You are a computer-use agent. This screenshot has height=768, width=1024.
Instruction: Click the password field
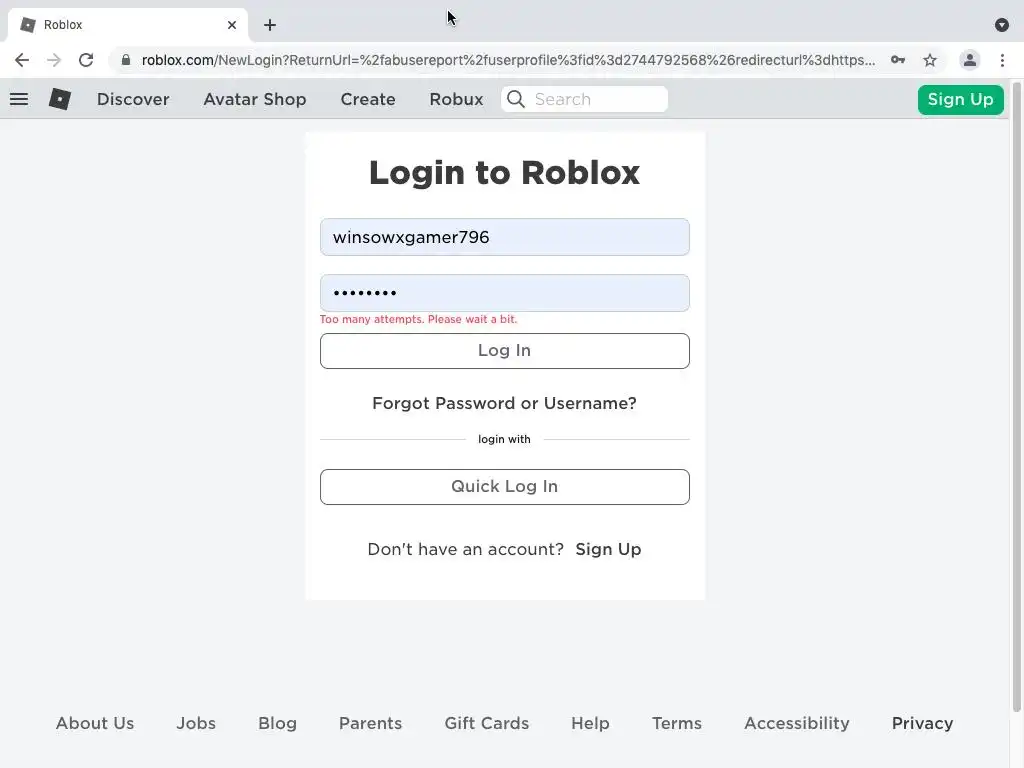tap(505, 293)
